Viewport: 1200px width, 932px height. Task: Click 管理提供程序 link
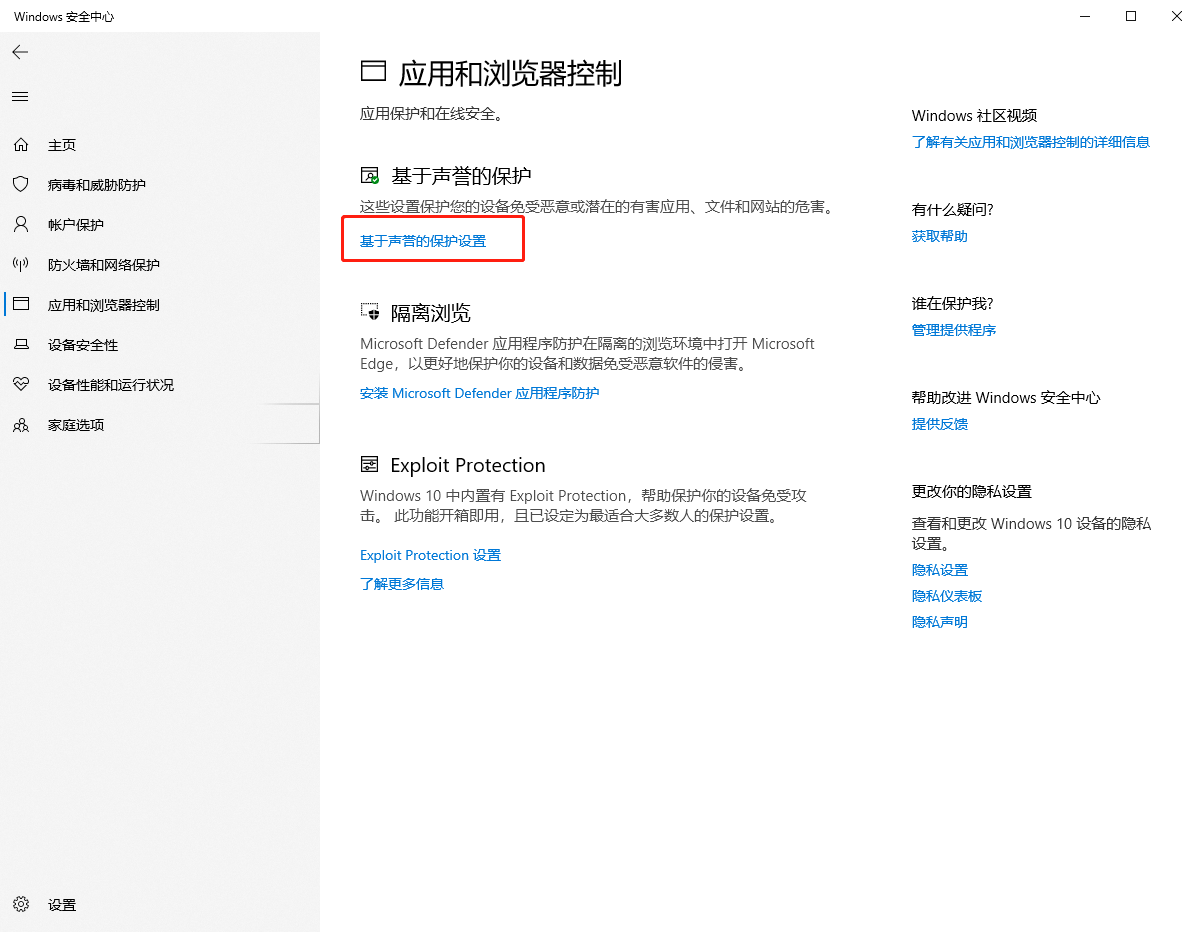point(954,330)
